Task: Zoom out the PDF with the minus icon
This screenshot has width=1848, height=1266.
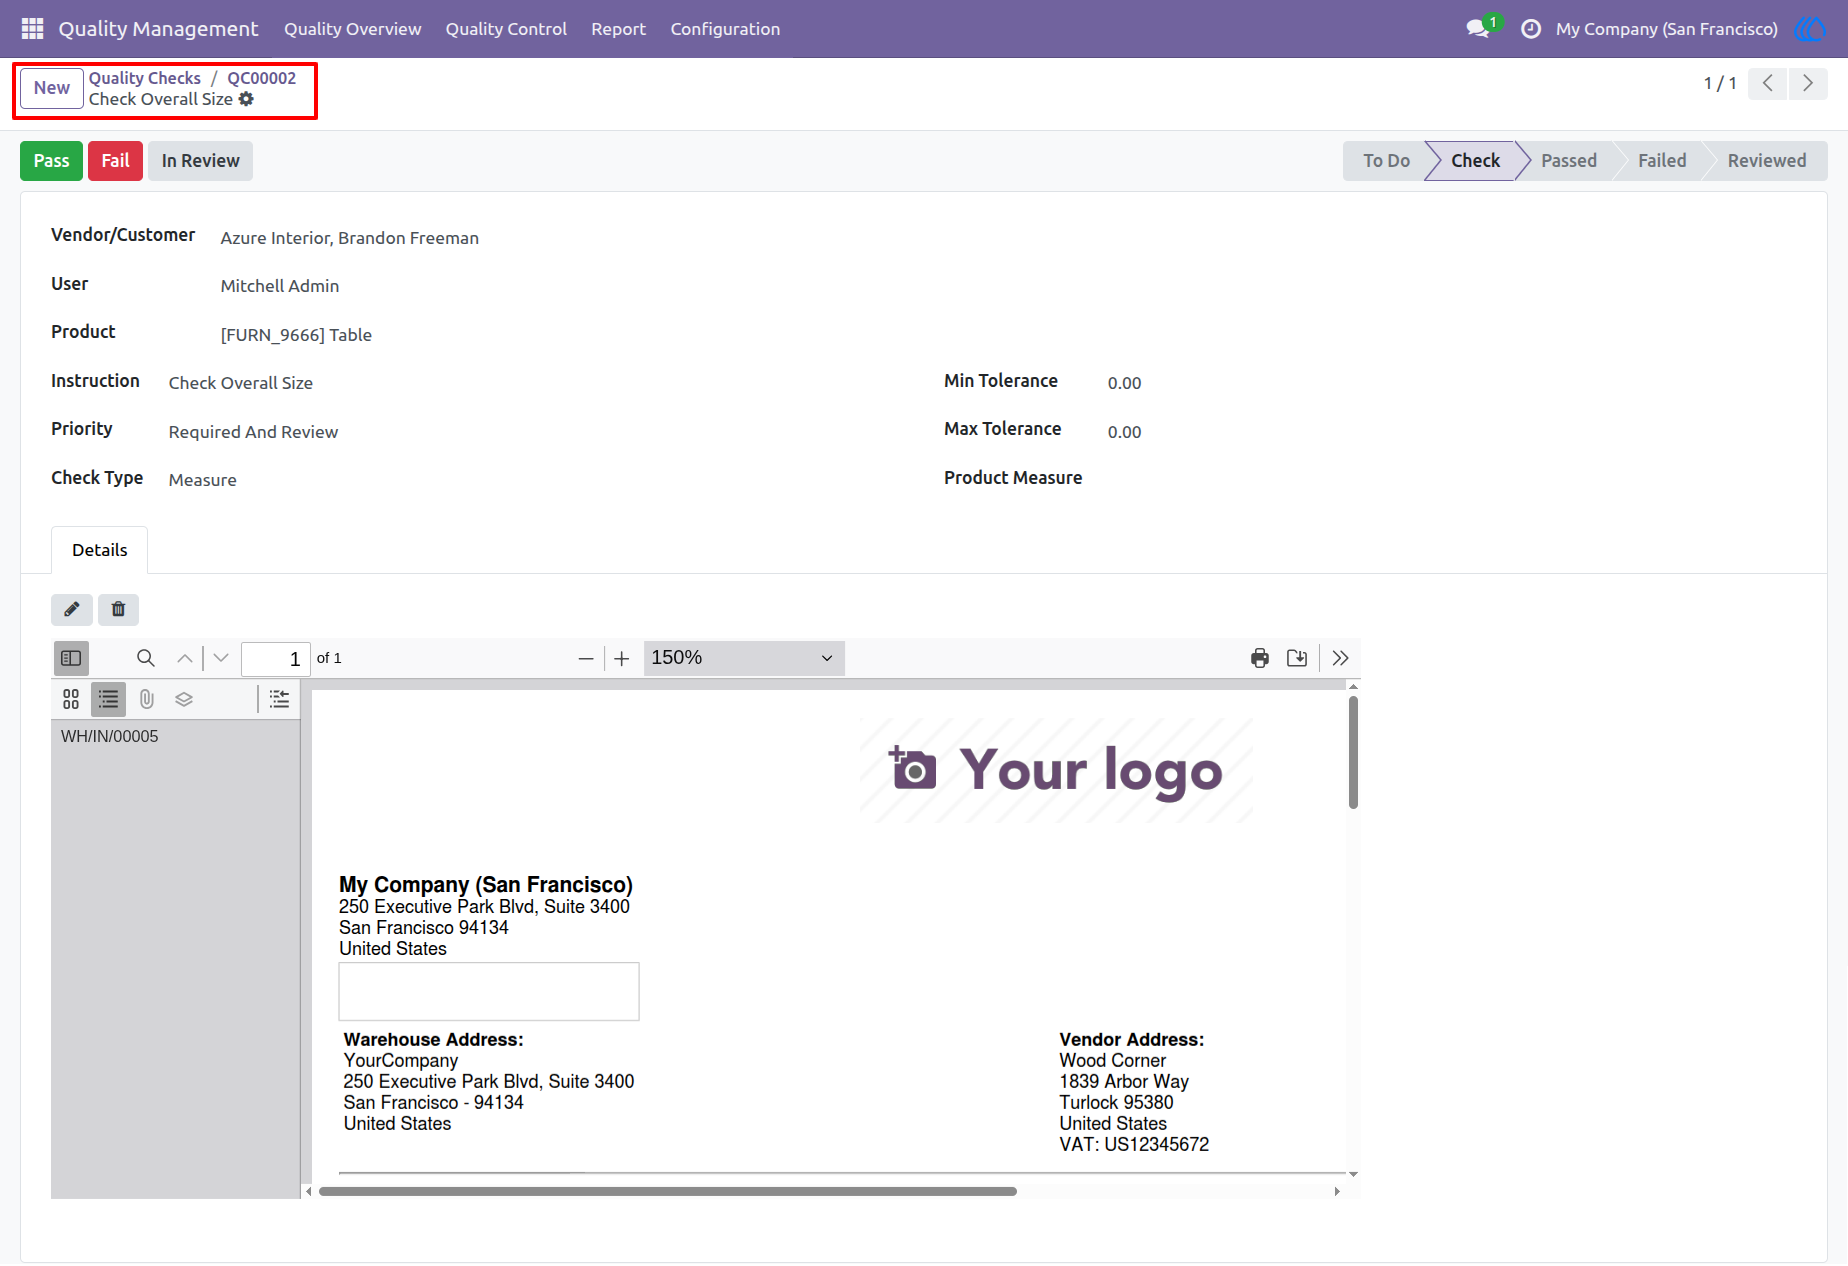Action: (x=586, y=658)
